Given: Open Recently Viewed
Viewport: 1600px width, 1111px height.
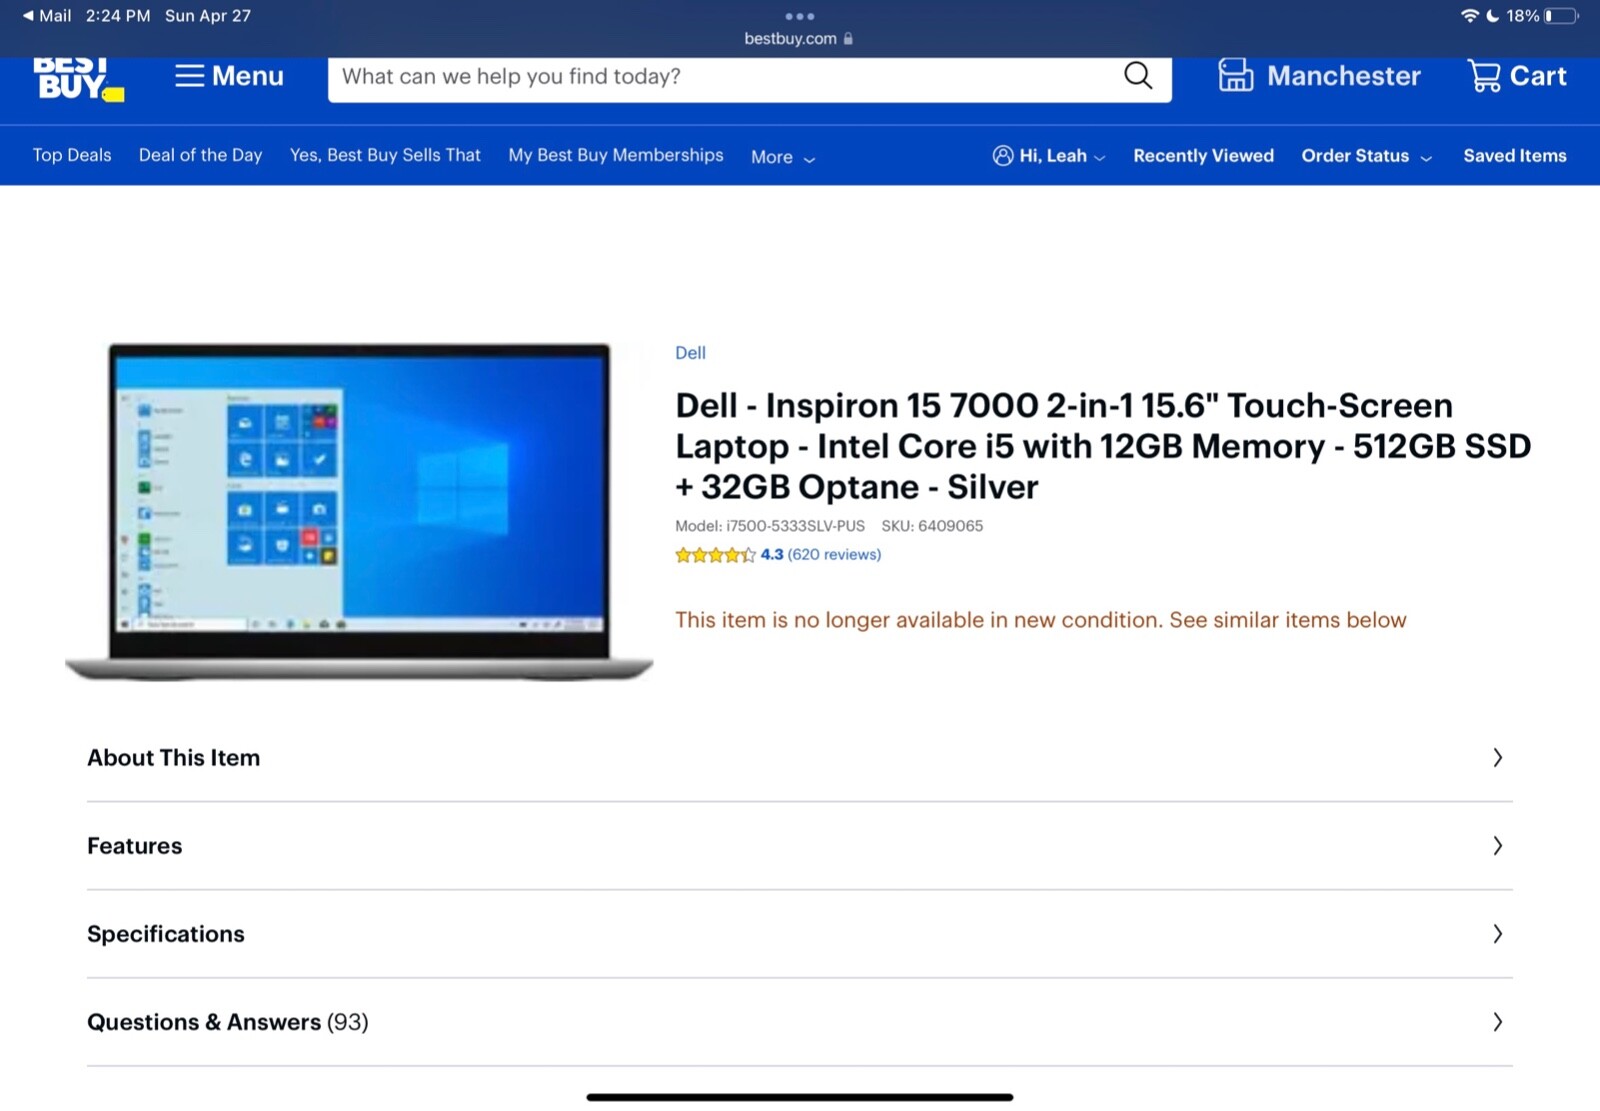Looking at the screenshot, I should pos(1203,156).
